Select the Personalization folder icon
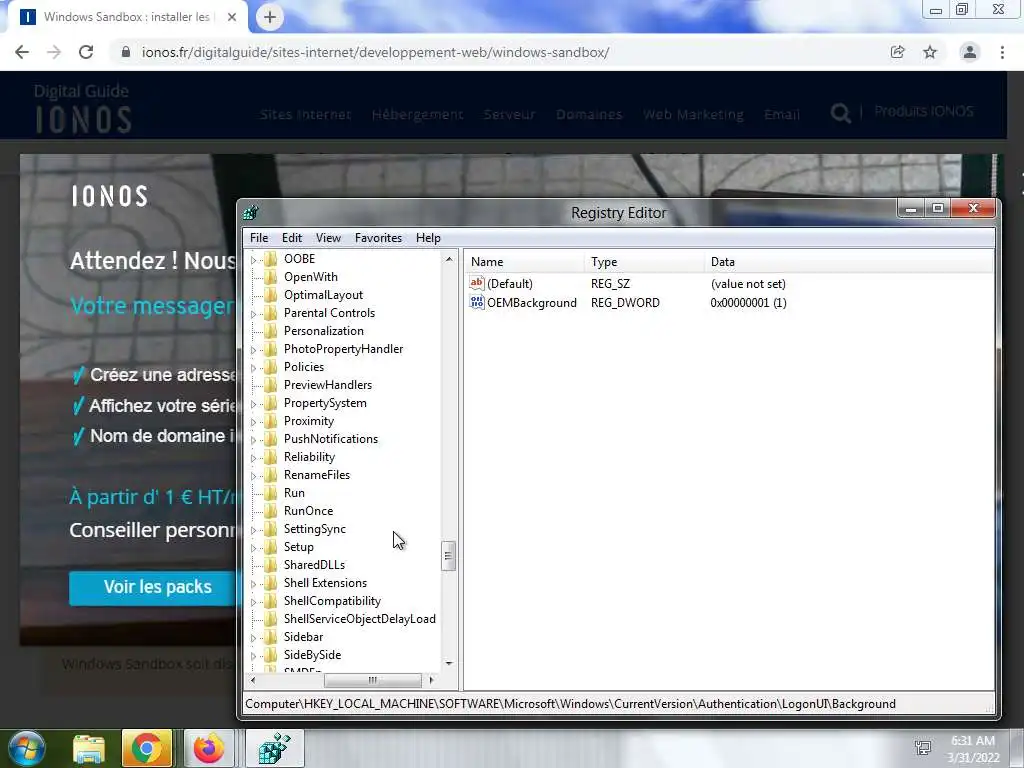The image size is (1024, 768). tap(270, 330)
